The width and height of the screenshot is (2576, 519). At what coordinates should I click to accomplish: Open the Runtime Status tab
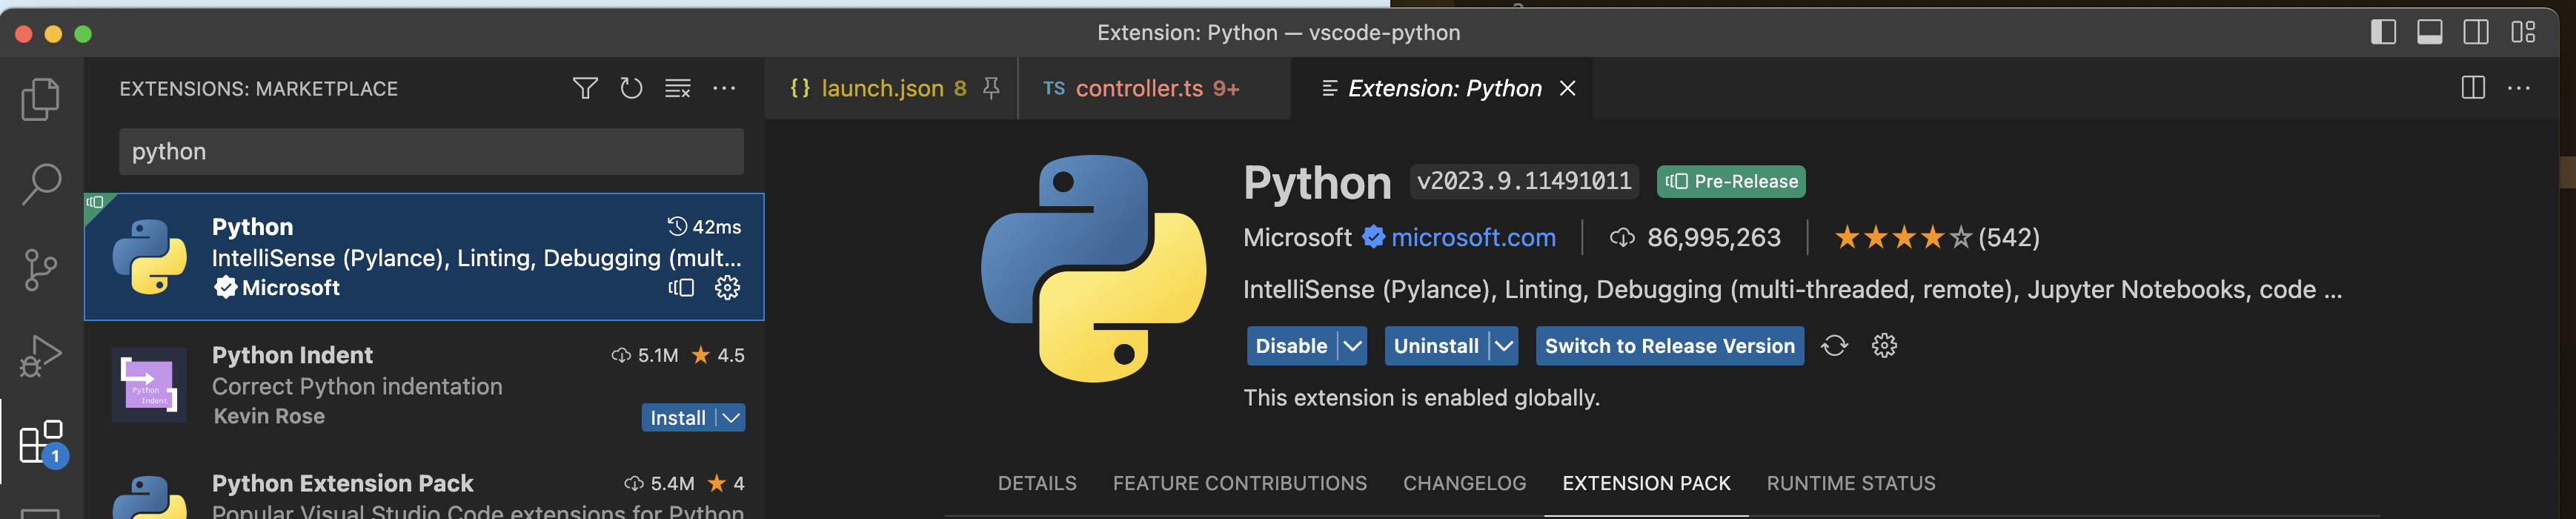click(1850, 483)
